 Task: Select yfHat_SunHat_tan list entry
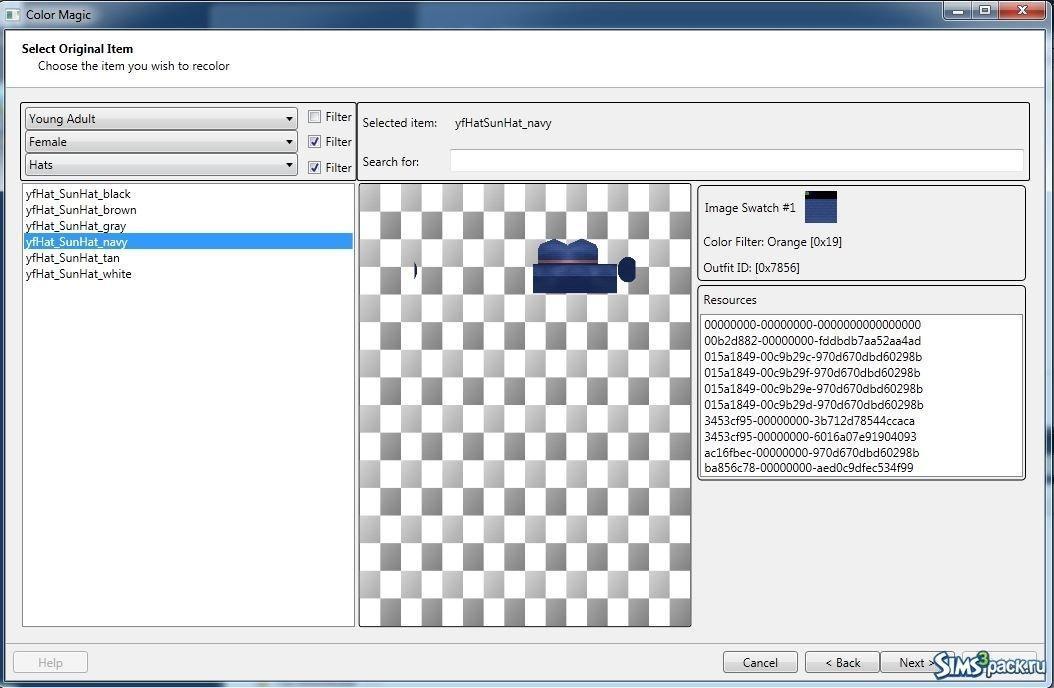pos(73,258)
